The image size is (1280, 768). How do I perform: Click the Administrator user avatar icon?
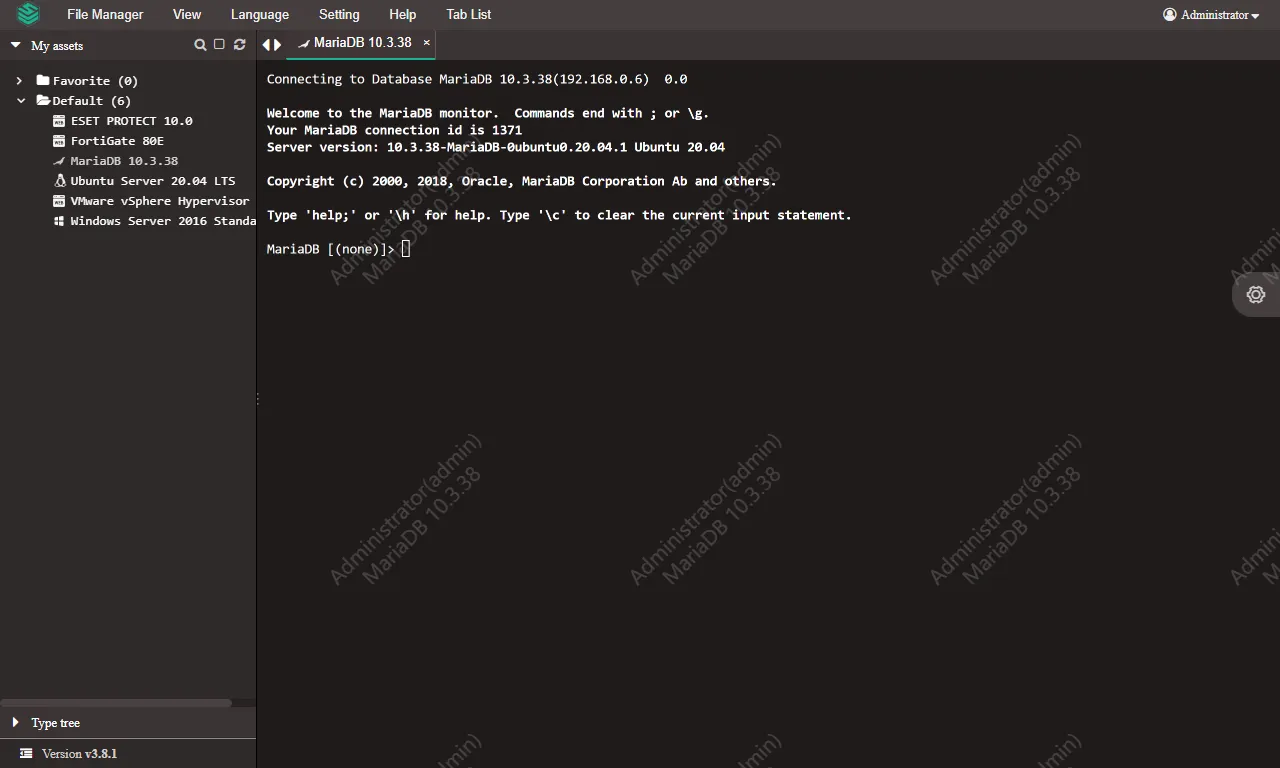(1170, 15)
